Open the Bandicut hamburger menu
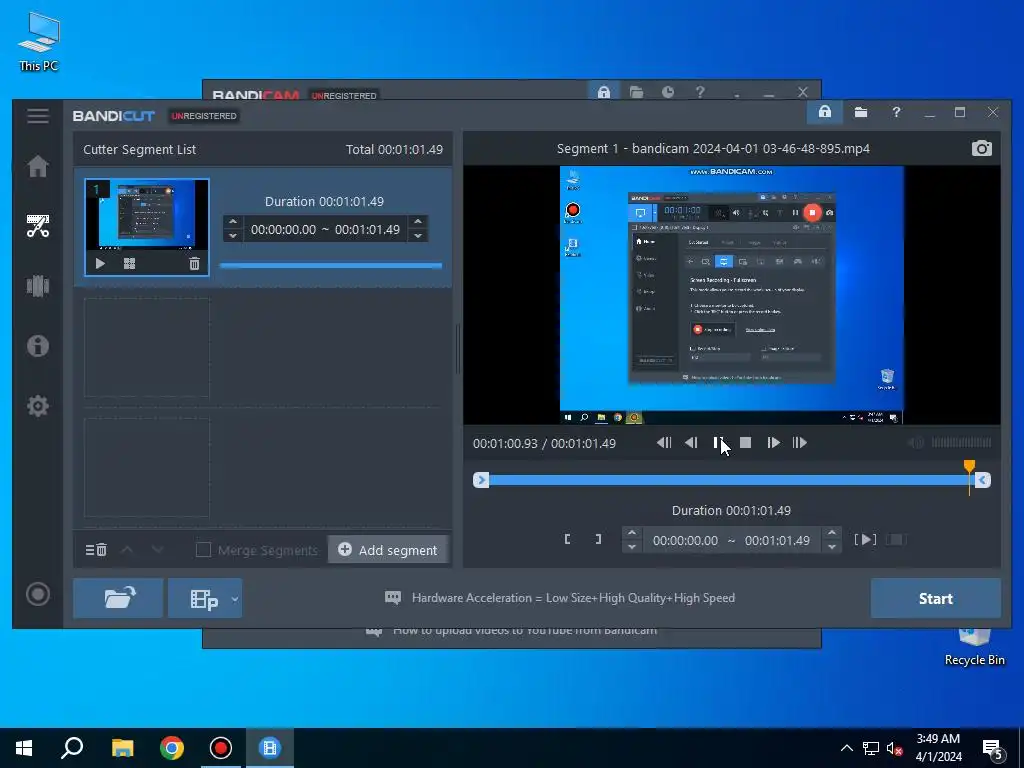The height and width of the screenshot is (768, 1024). pos(38,116)
